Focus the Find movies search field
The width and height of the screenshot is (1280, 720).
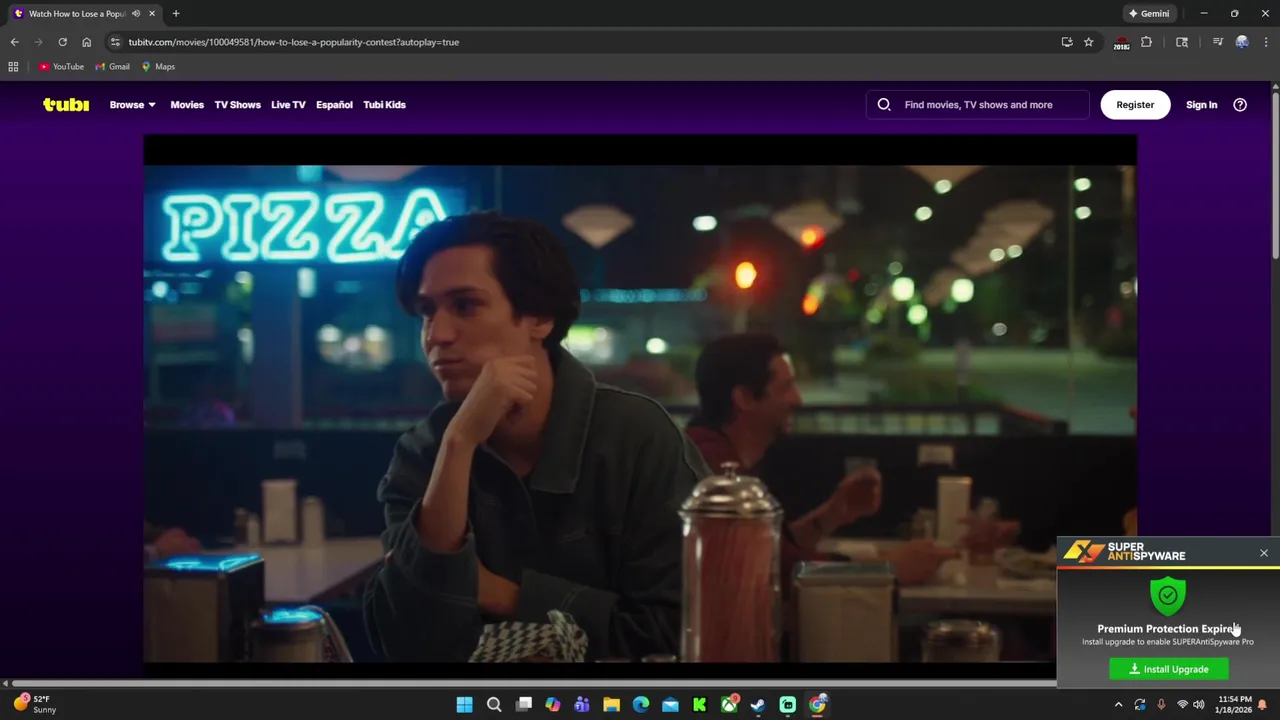click(978, 104)
